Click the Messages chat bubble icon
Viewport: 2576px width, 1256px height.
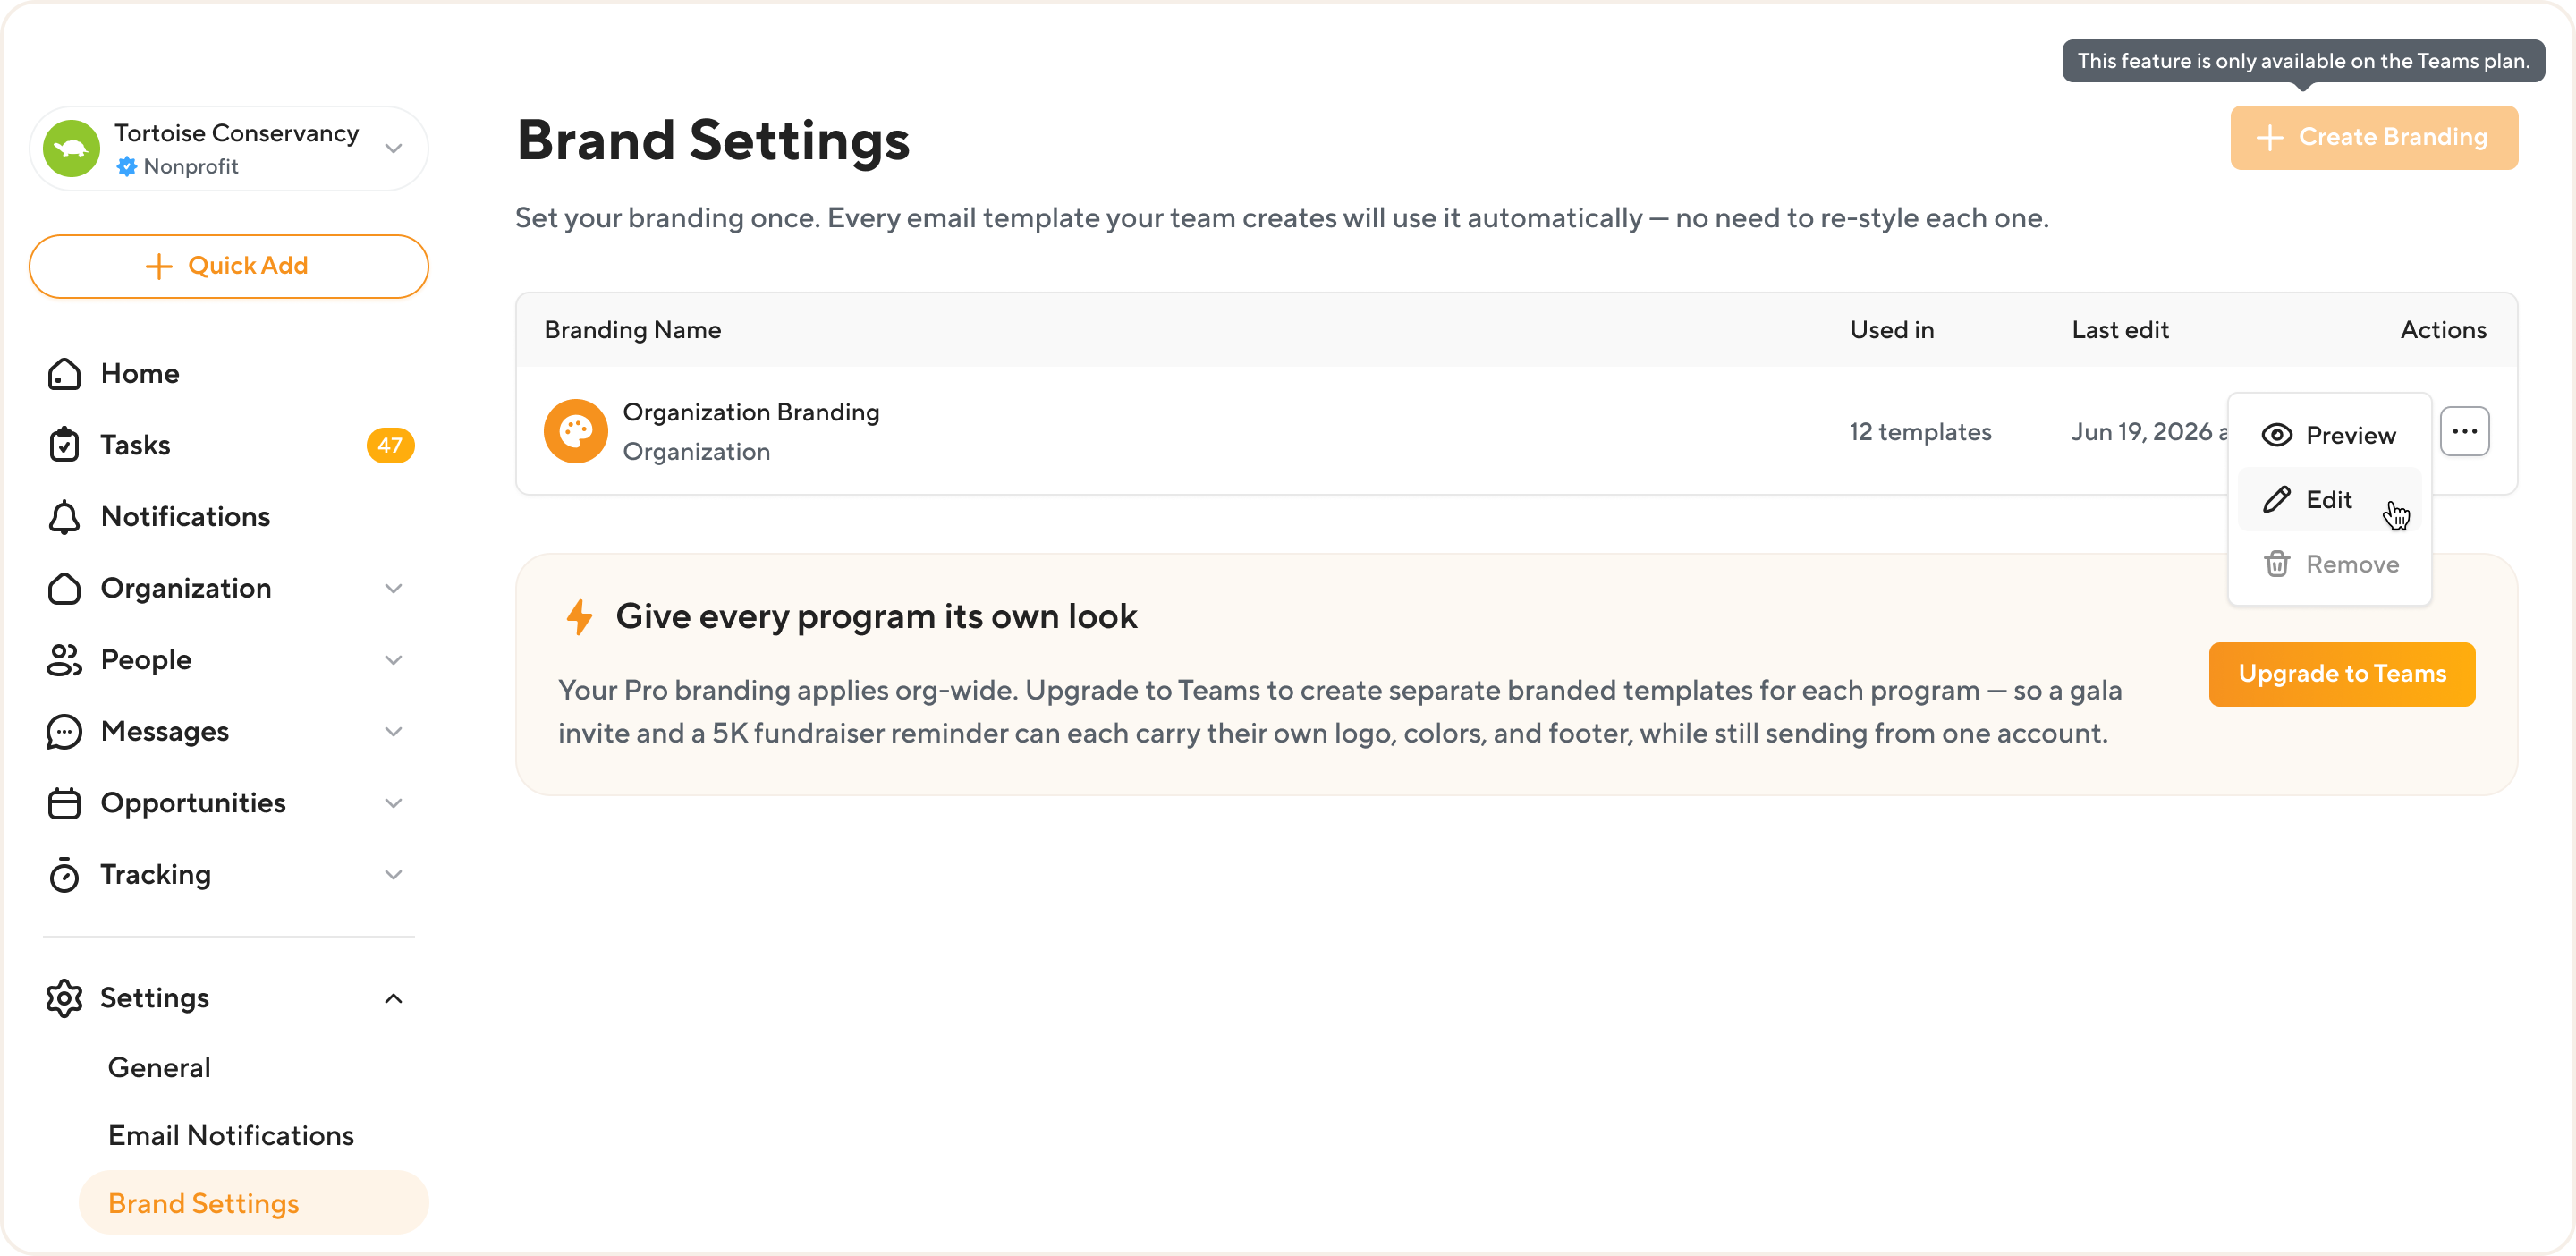tap(64, 732)
